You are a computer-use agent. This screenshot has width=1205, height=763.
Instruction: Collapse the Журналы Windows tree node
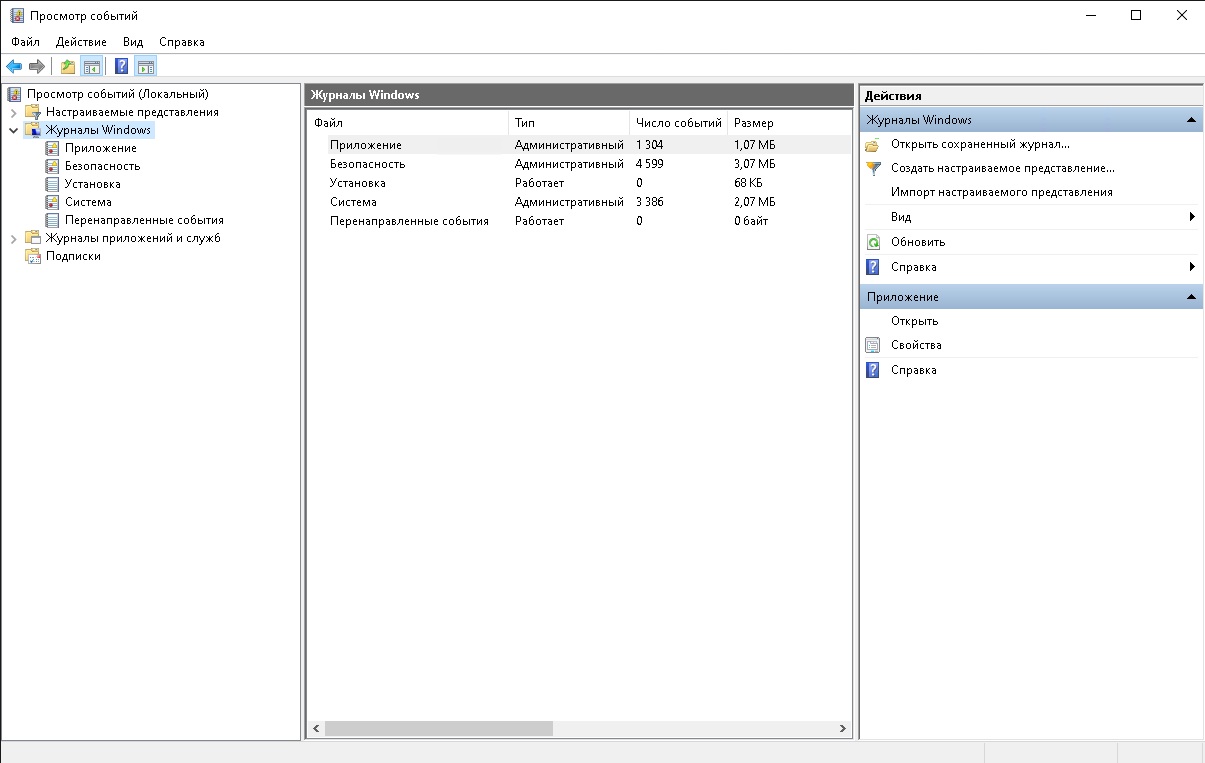(13, 130)
